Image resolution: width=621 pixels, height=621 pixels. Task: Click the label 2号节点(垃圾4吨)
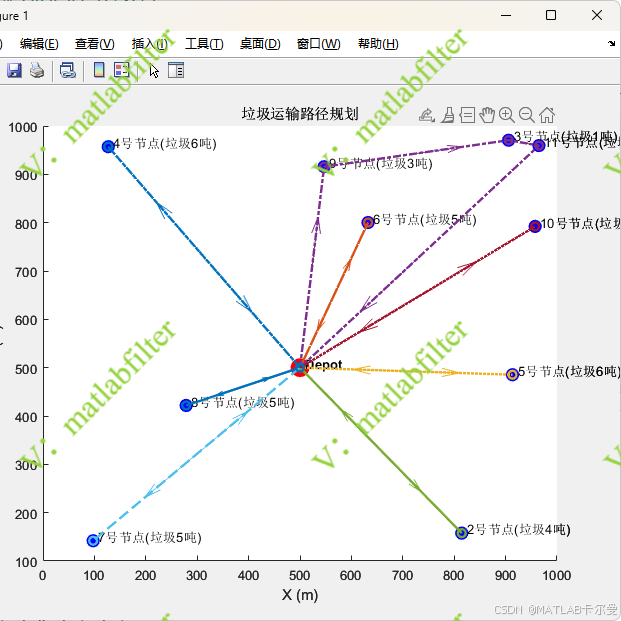tap(519, 530)
